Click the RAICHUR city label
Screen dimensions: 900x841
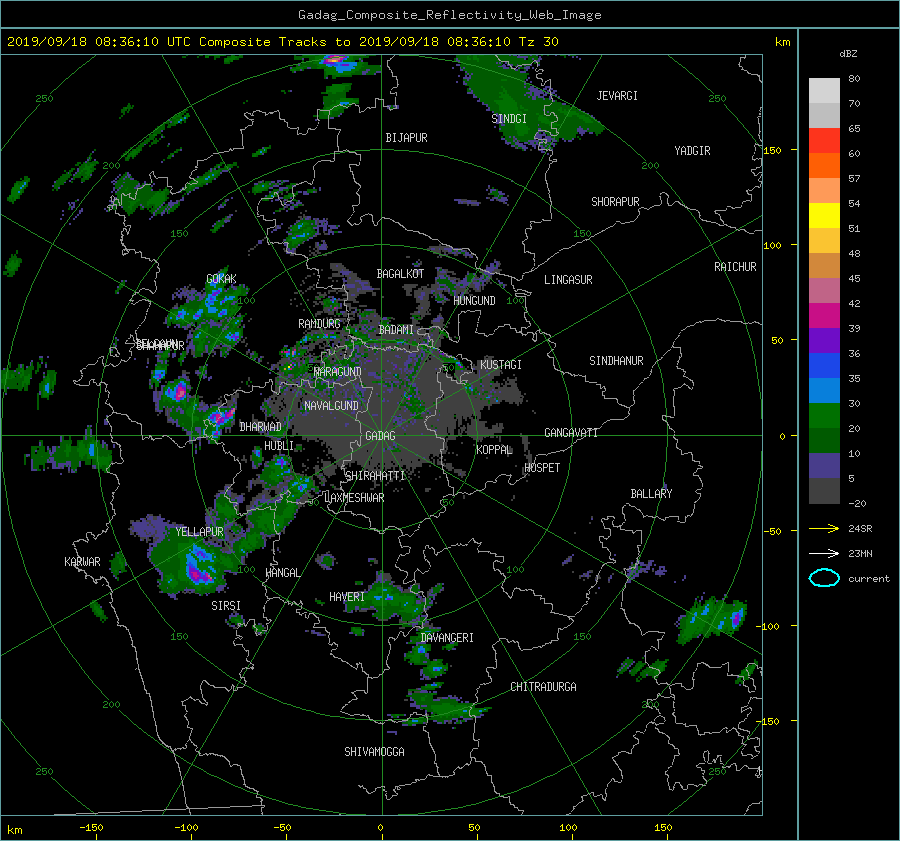pyautogui.click(x=735, y=267)
